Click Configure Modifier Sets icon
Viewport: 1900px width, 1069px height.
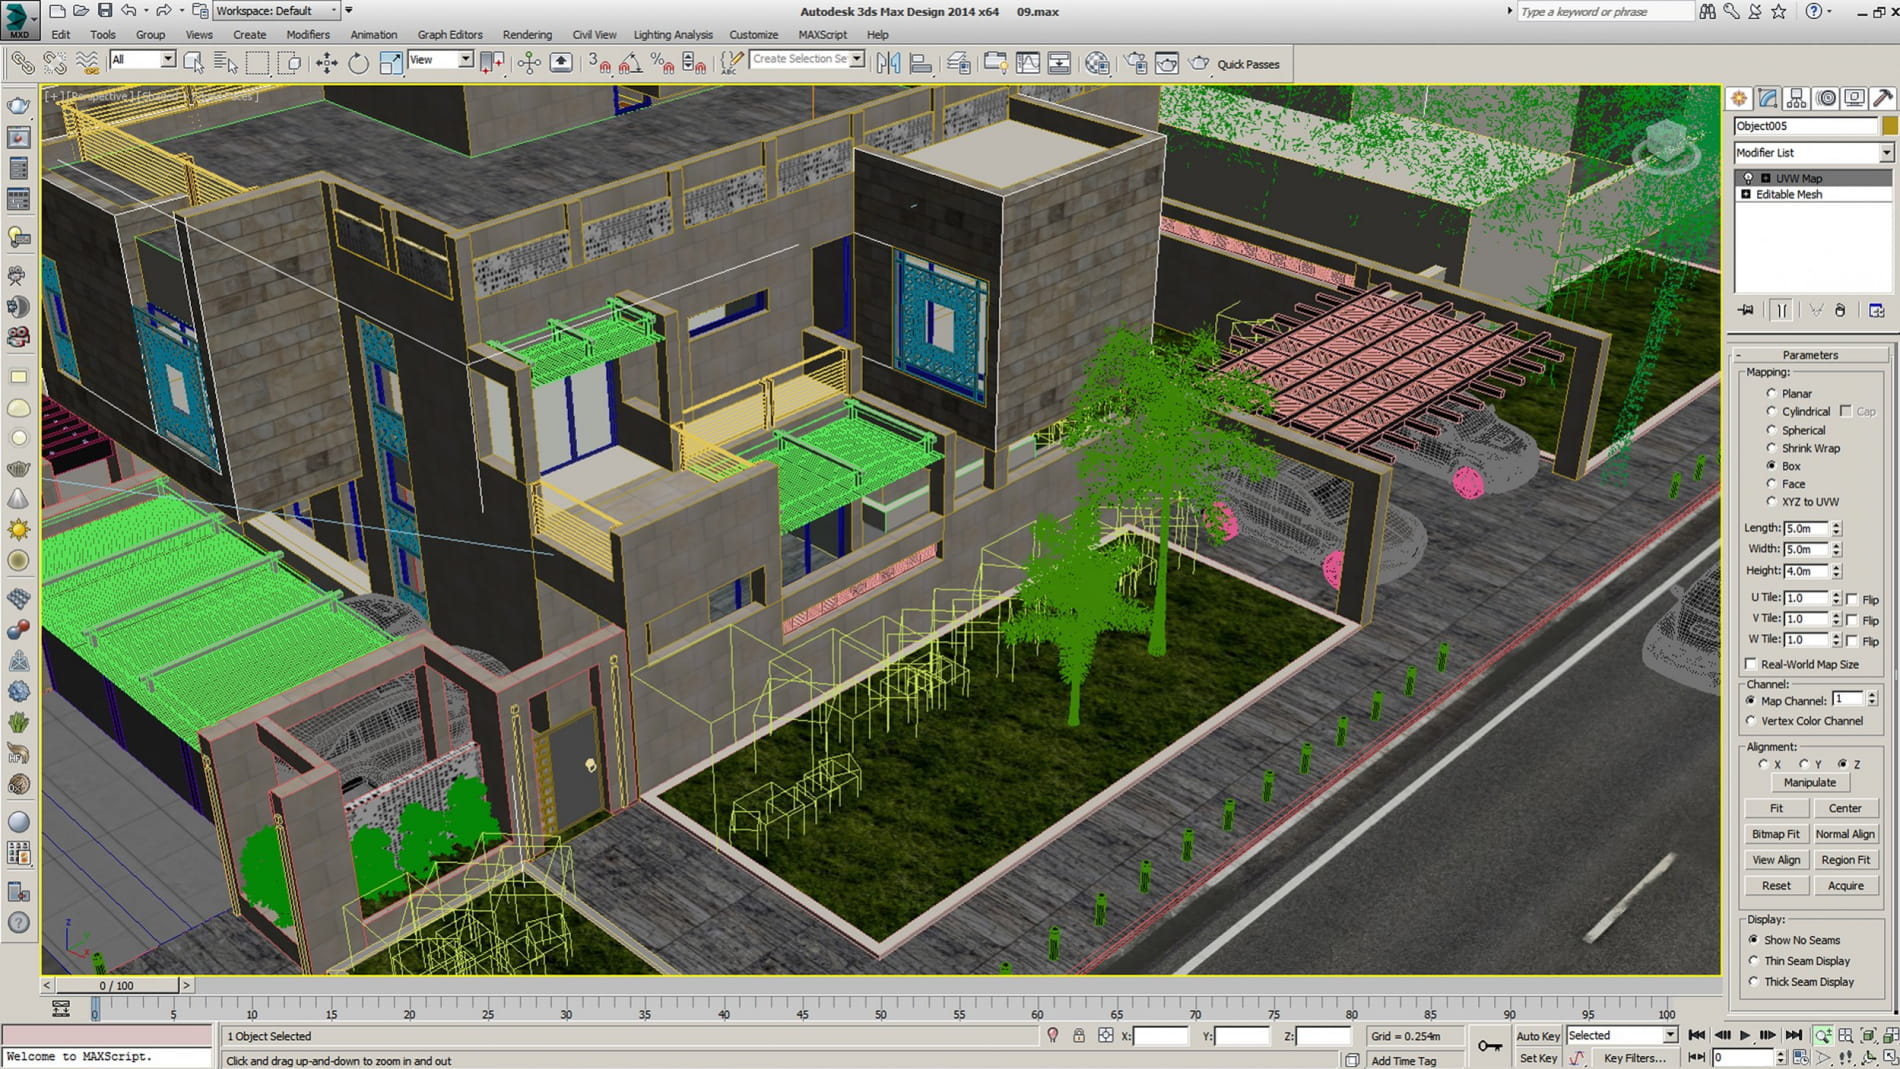point(1877,310)
